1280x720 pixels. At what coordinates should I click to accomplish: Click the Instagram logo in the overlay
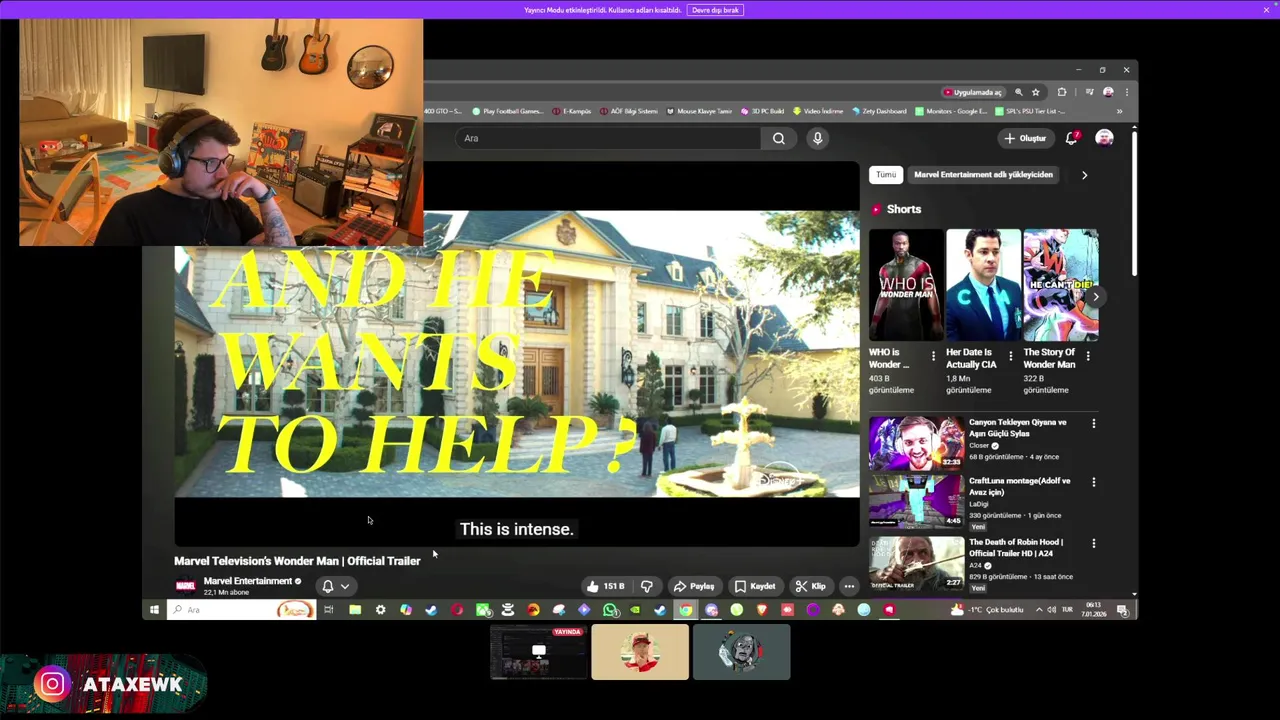(x=52, y=684)
